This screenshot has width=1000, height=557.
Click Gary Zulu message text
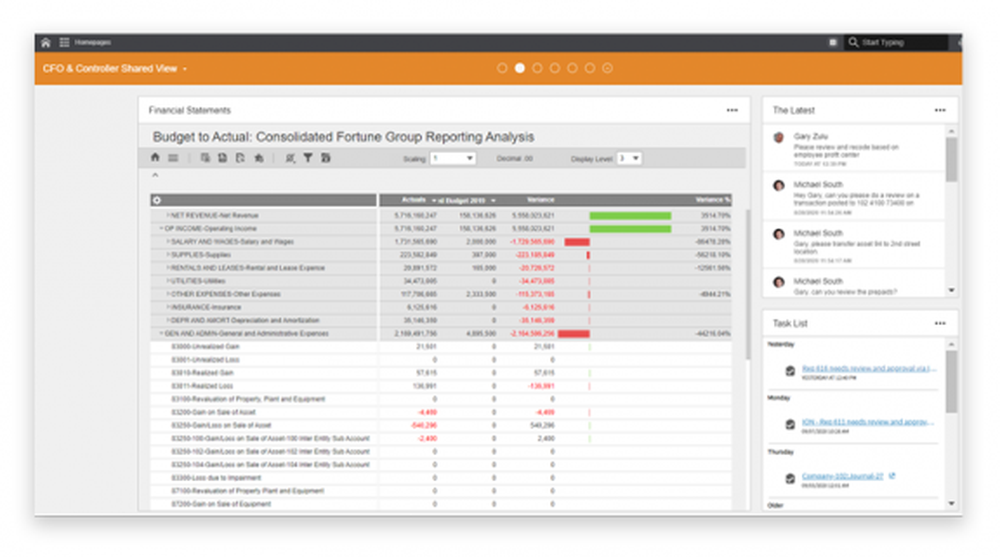pos(846,151)
